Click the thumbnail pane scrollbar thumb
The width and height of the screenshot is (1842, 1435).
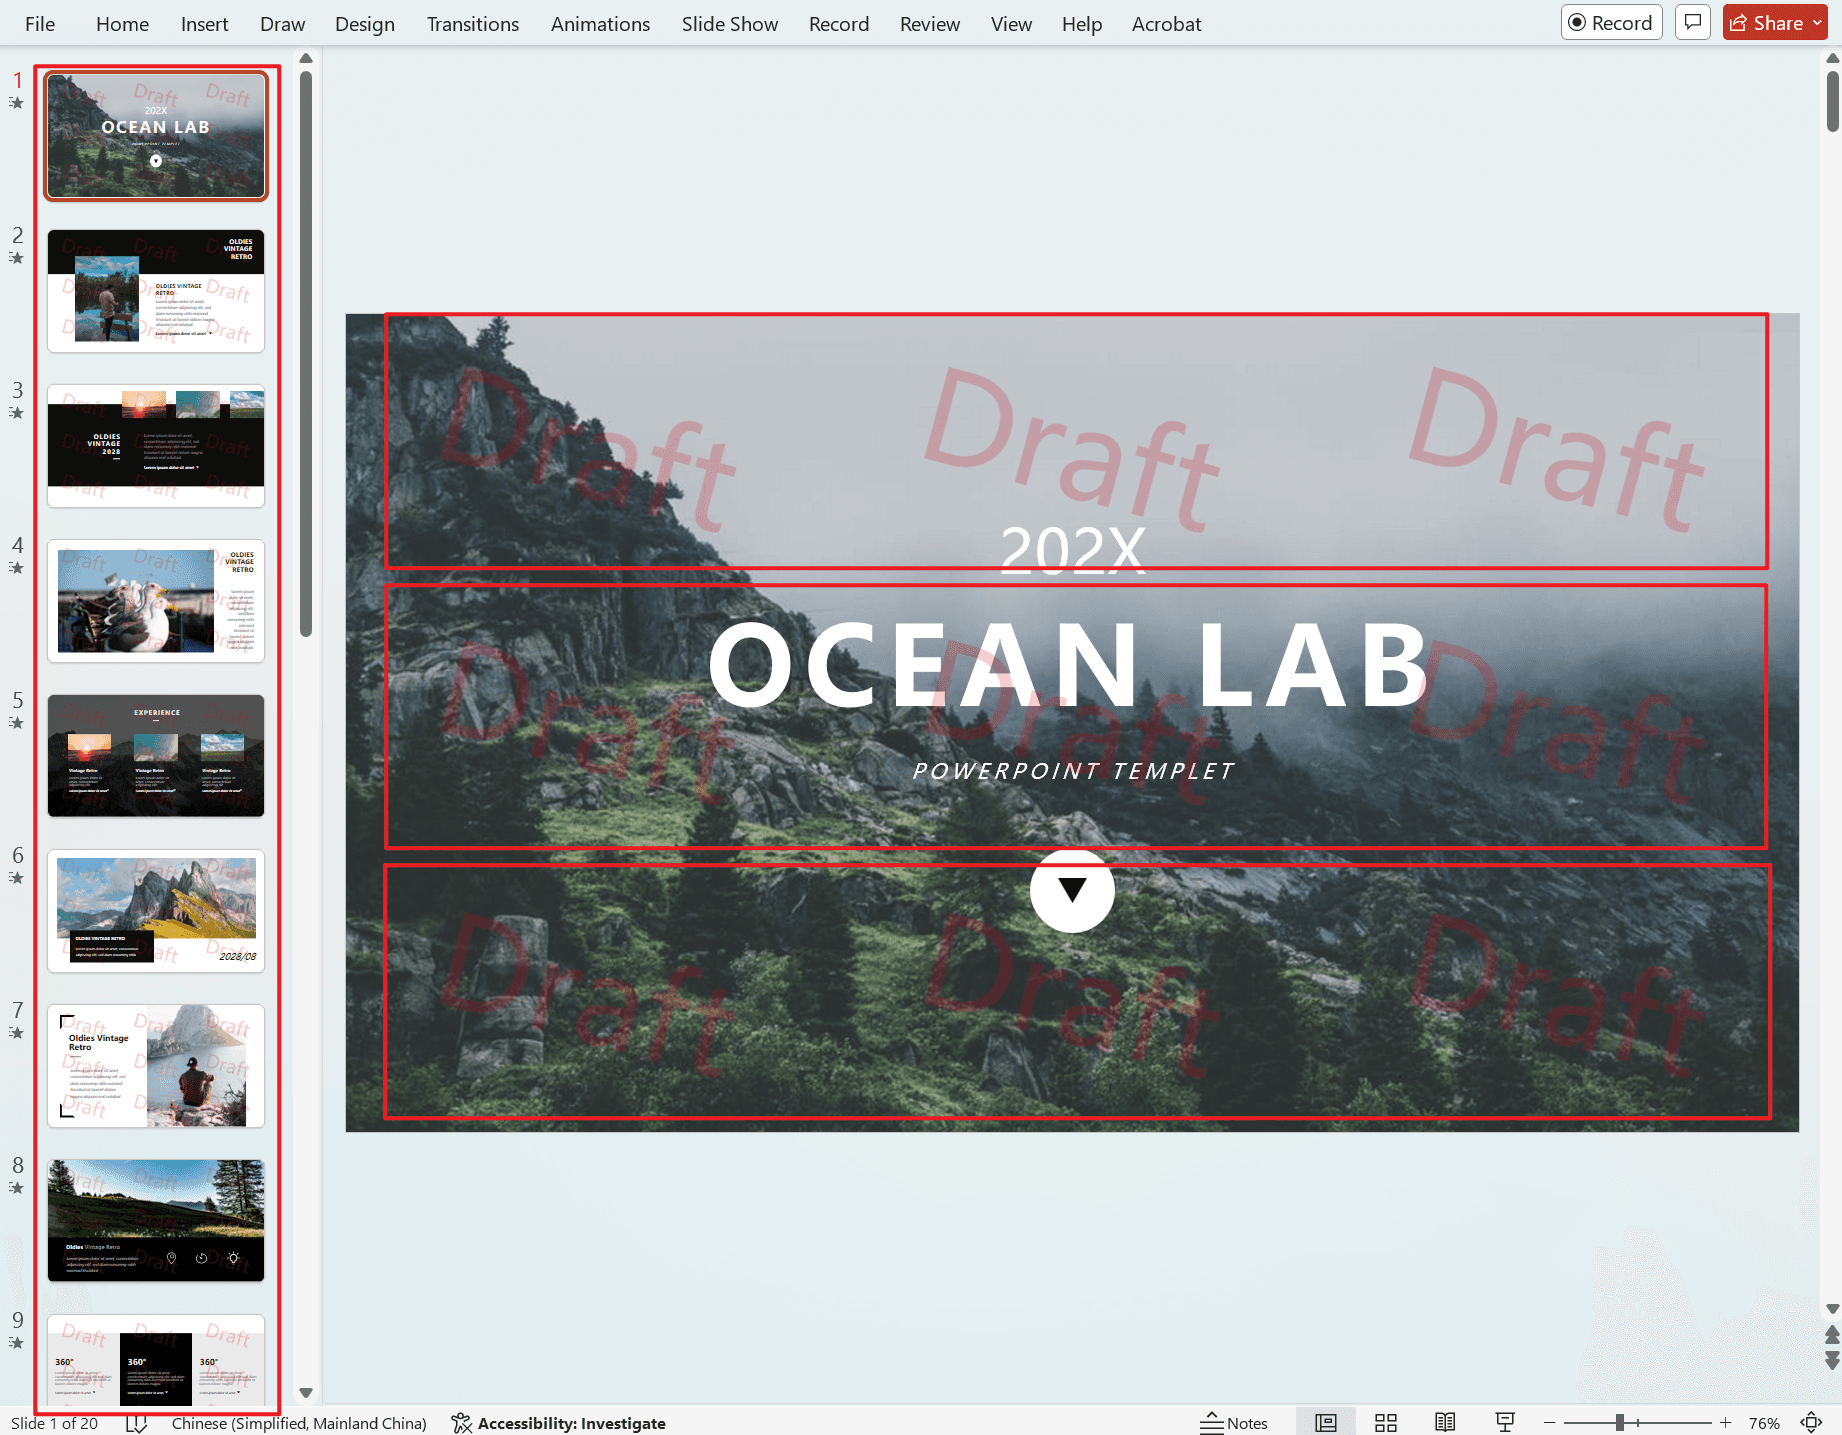point(306,353)
